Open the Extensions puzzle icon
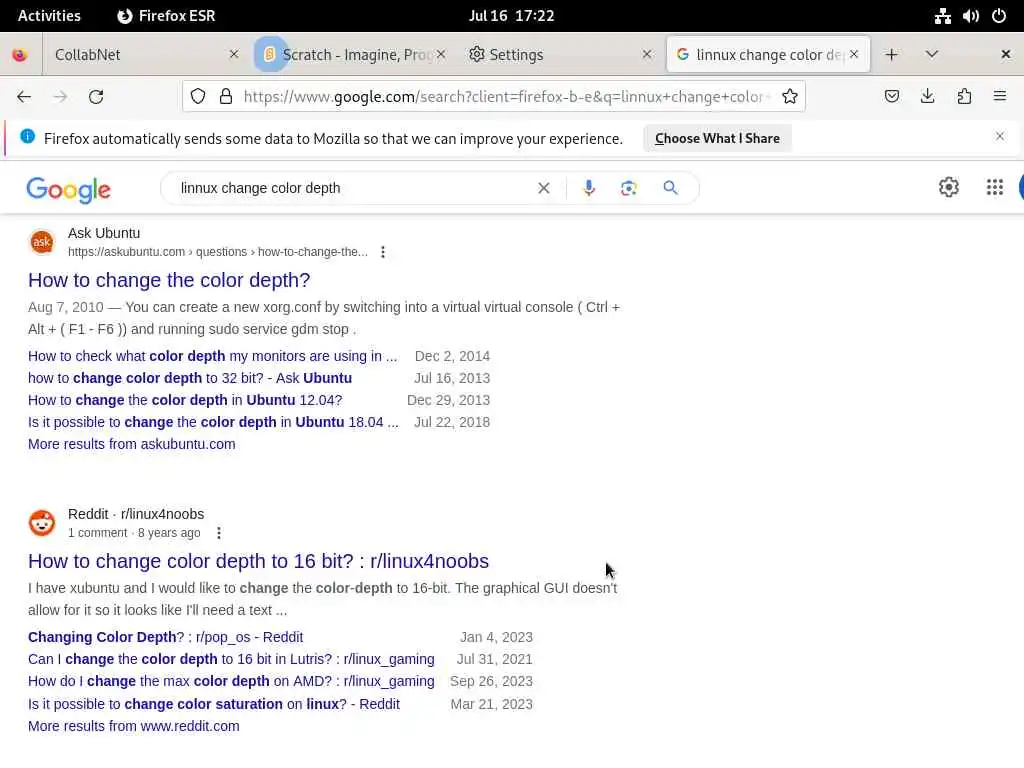 click(x=964, y=97)
